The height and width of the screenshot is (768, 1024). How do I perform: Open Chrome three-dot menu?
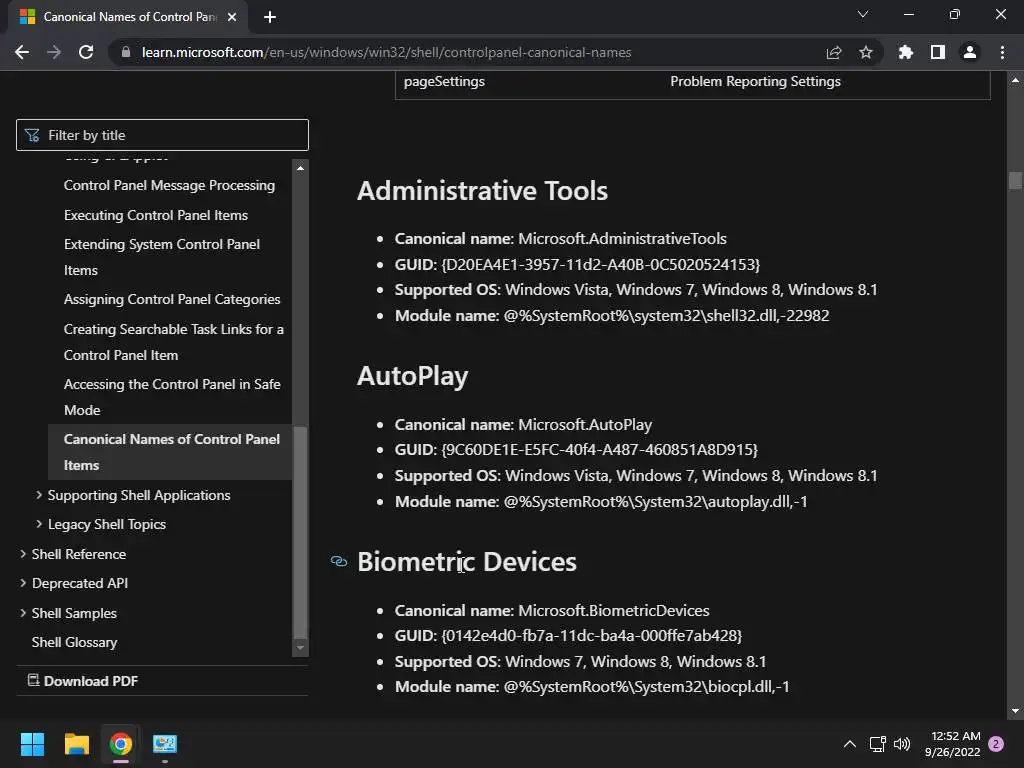pyautogui.click(x=1002, y=52)
